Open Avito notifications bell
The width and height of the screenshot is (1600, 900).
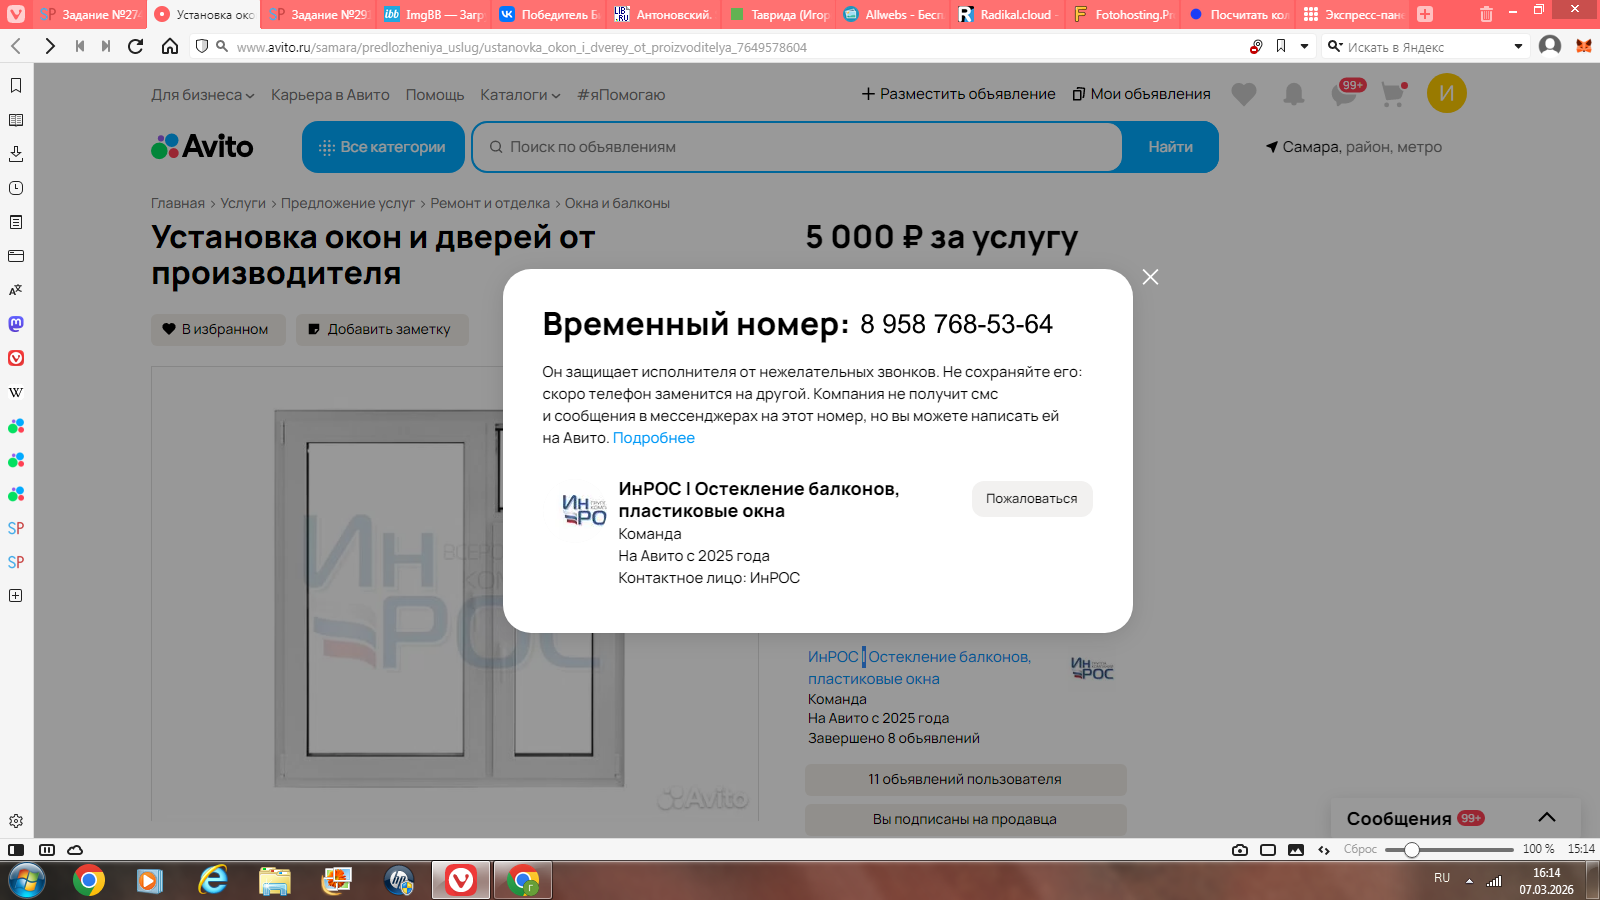(1294, 94)
